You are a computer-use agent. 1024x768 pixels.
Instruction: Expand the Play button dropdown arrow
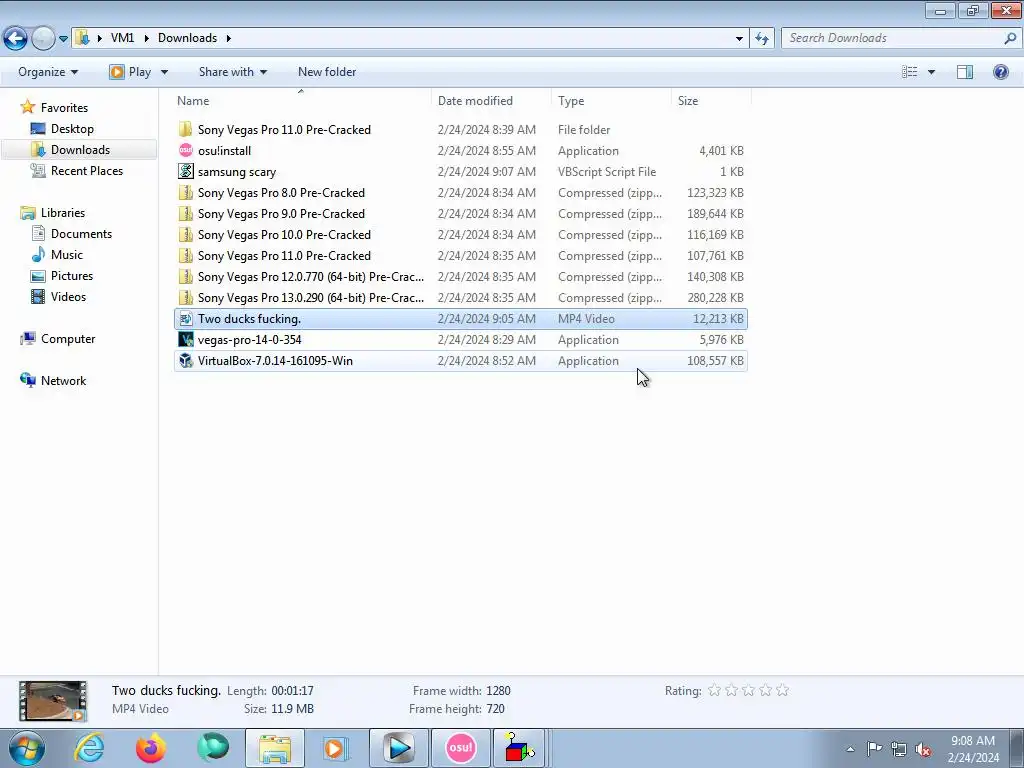pos(164,72)
